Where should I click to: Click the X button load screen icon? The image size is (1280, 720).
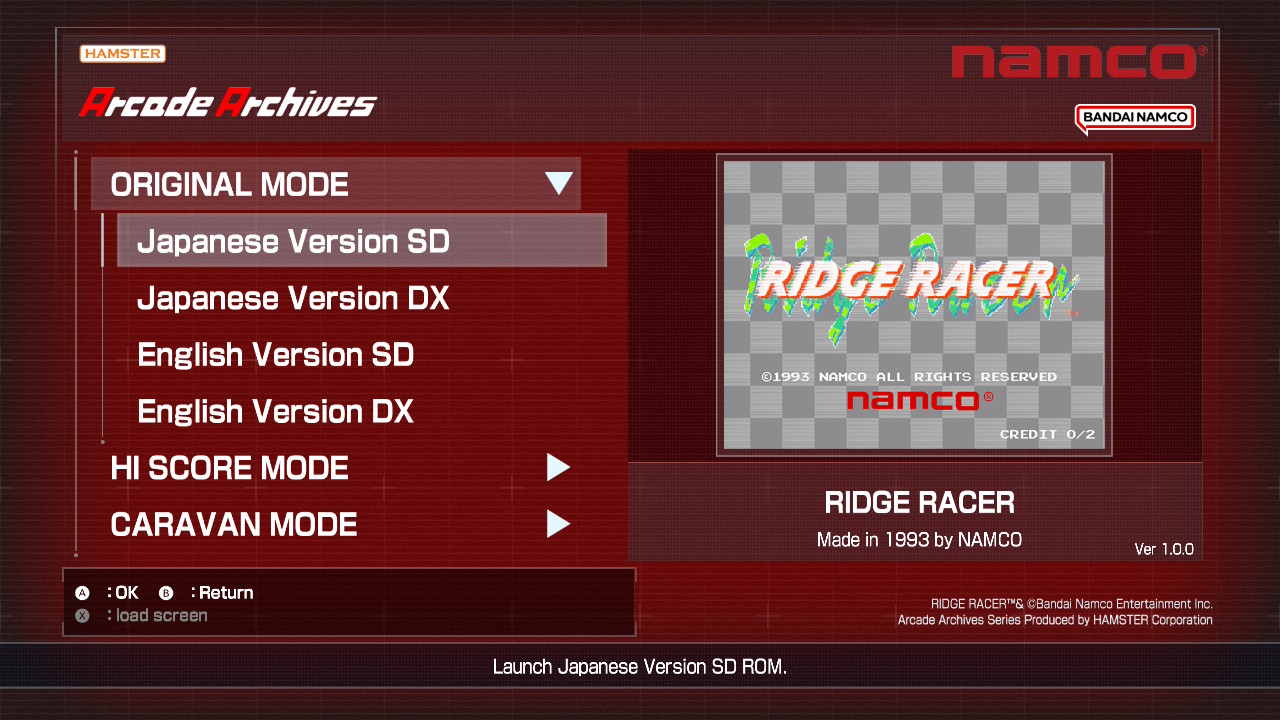pos(83,616)
